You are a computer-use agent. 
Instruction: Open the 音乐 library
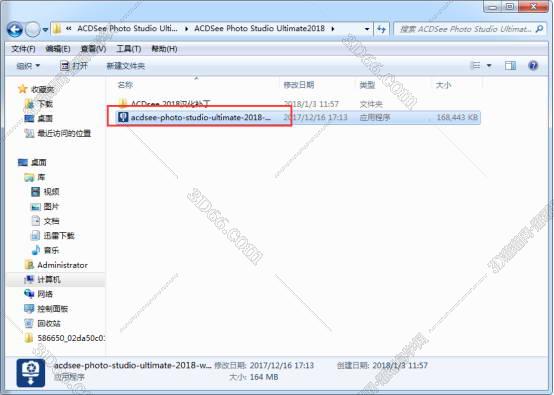click(x=51, y=250)
